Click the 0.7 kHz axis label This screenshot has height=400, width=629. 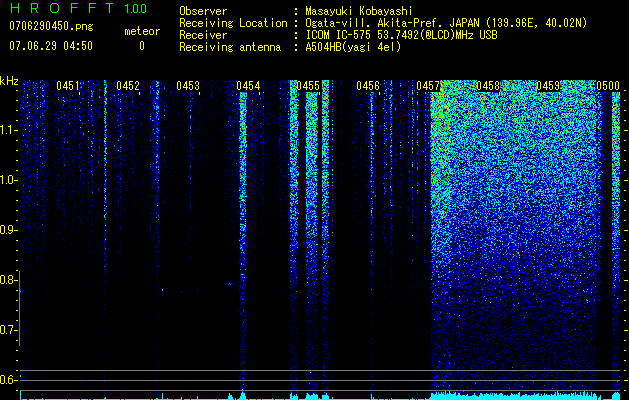pos(7,330)
